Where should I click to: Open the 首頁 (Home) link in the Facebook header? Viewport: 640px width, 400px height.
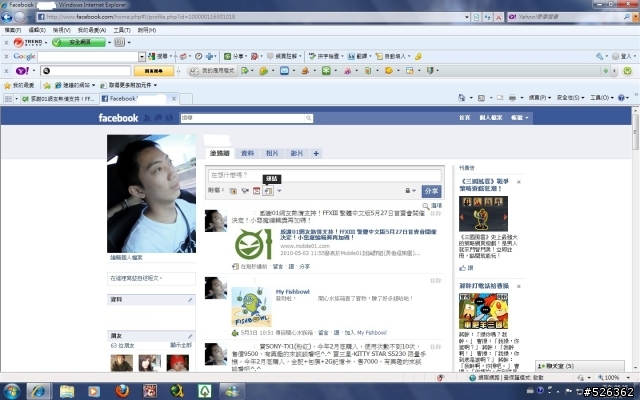(464, 118)
